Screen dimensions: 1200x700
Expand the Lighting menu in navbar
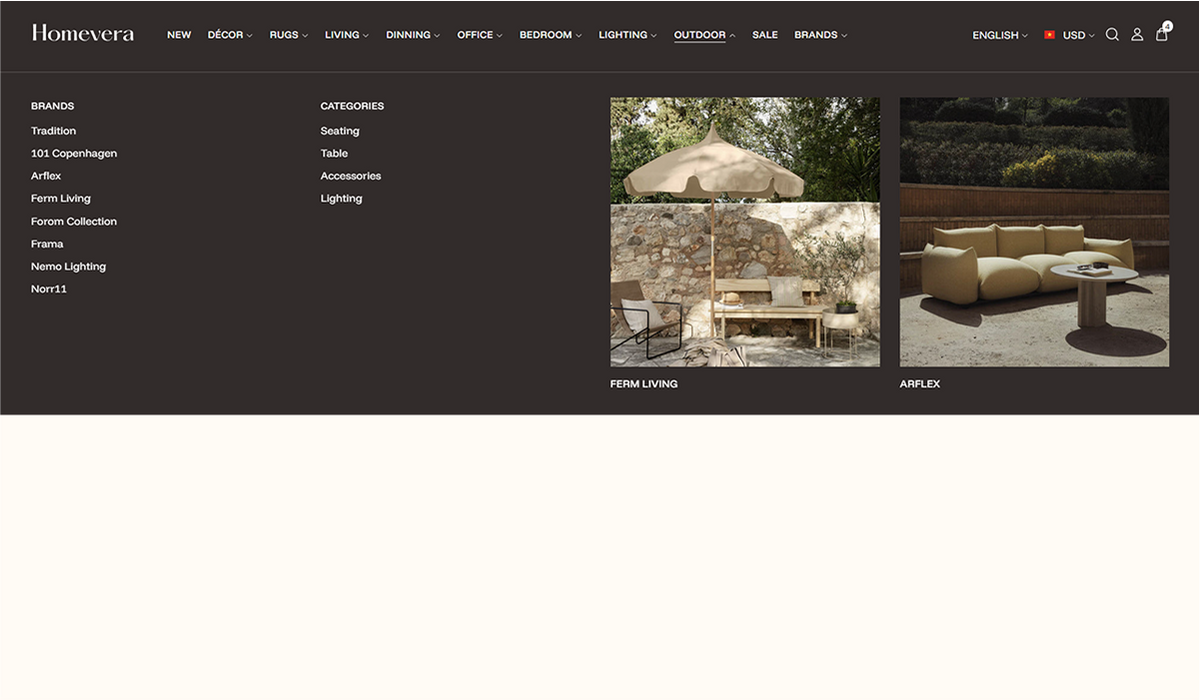[x=627, y=35]
